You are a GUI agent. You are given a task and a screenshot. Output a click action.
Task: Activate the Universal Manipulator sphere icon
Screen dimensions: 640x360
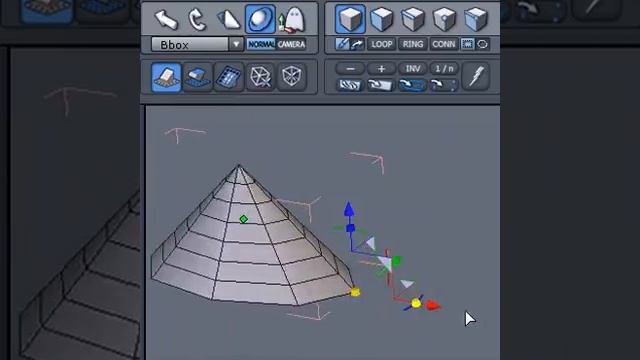coord(260,19)
